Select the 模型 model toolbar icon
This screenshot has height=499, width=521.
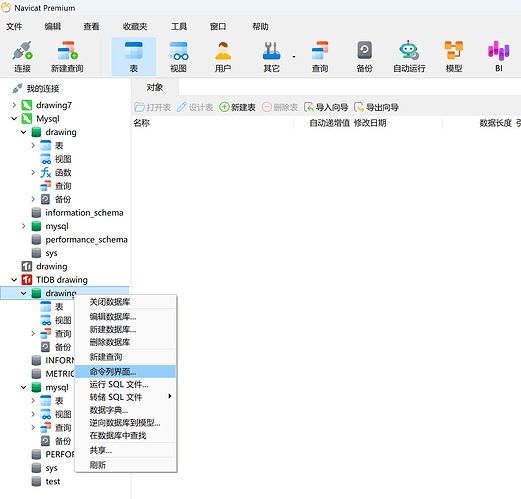click(454, 56)
